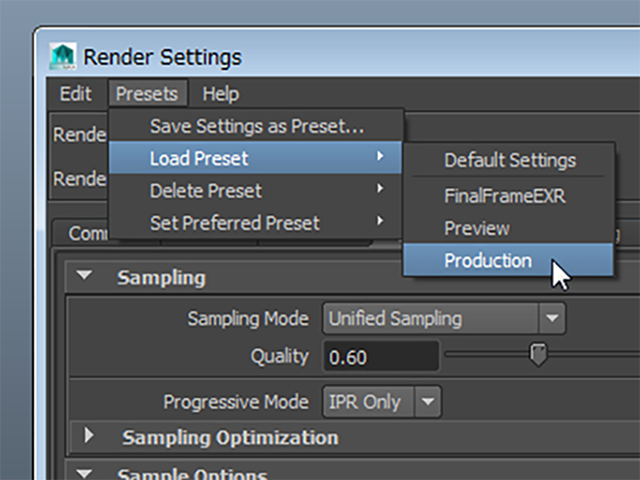Load the FinalFrameEXR preset
The height and width of the screenshot is (480, 640).
tap(509, 196)
